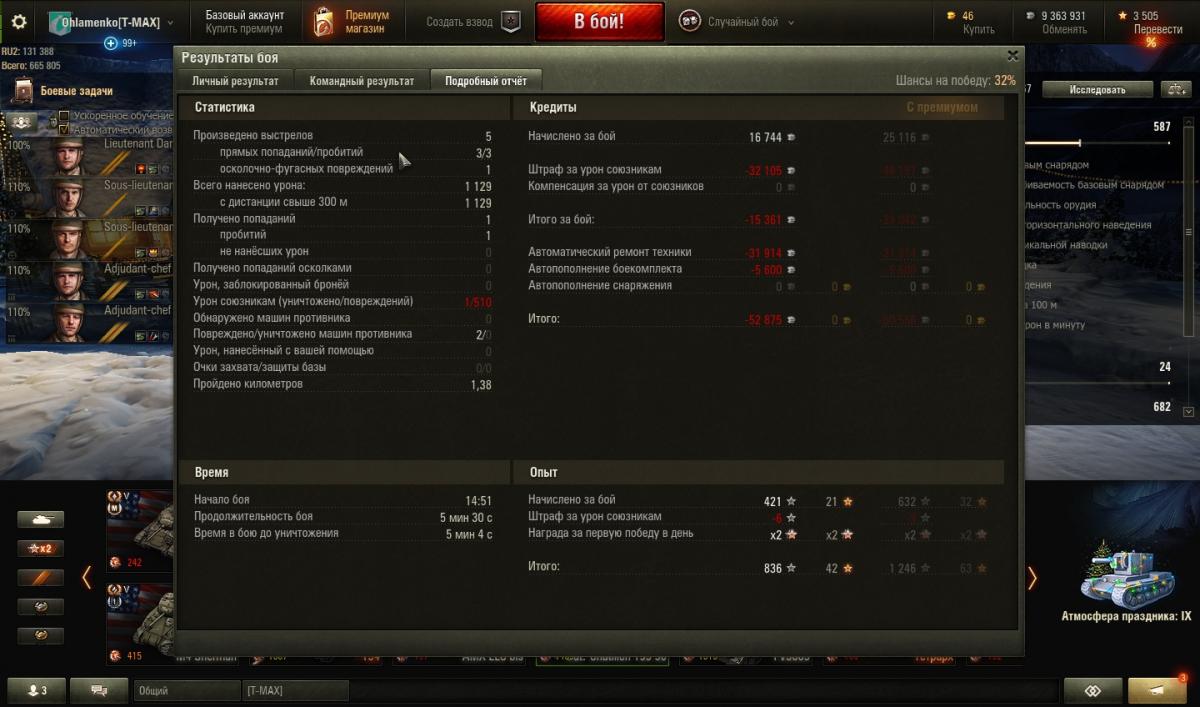Click the red В бой! button
1200x707 pixels.
600,22
